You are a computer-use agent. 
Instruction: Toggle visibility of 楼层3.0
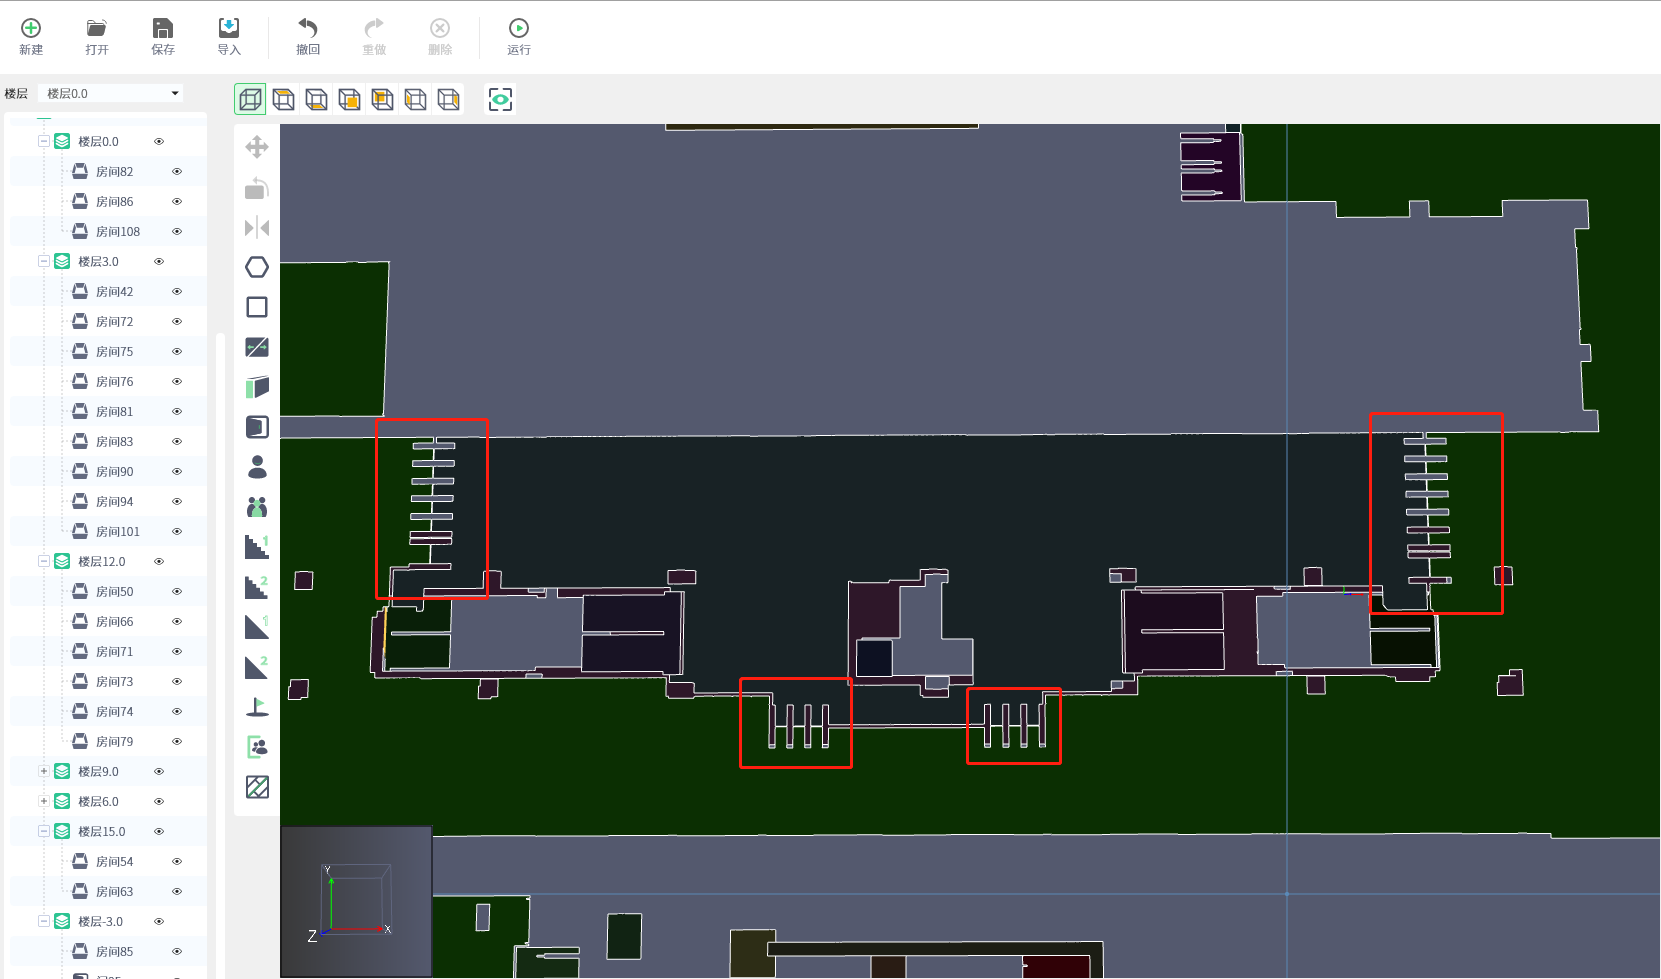[x=159, y=262]
